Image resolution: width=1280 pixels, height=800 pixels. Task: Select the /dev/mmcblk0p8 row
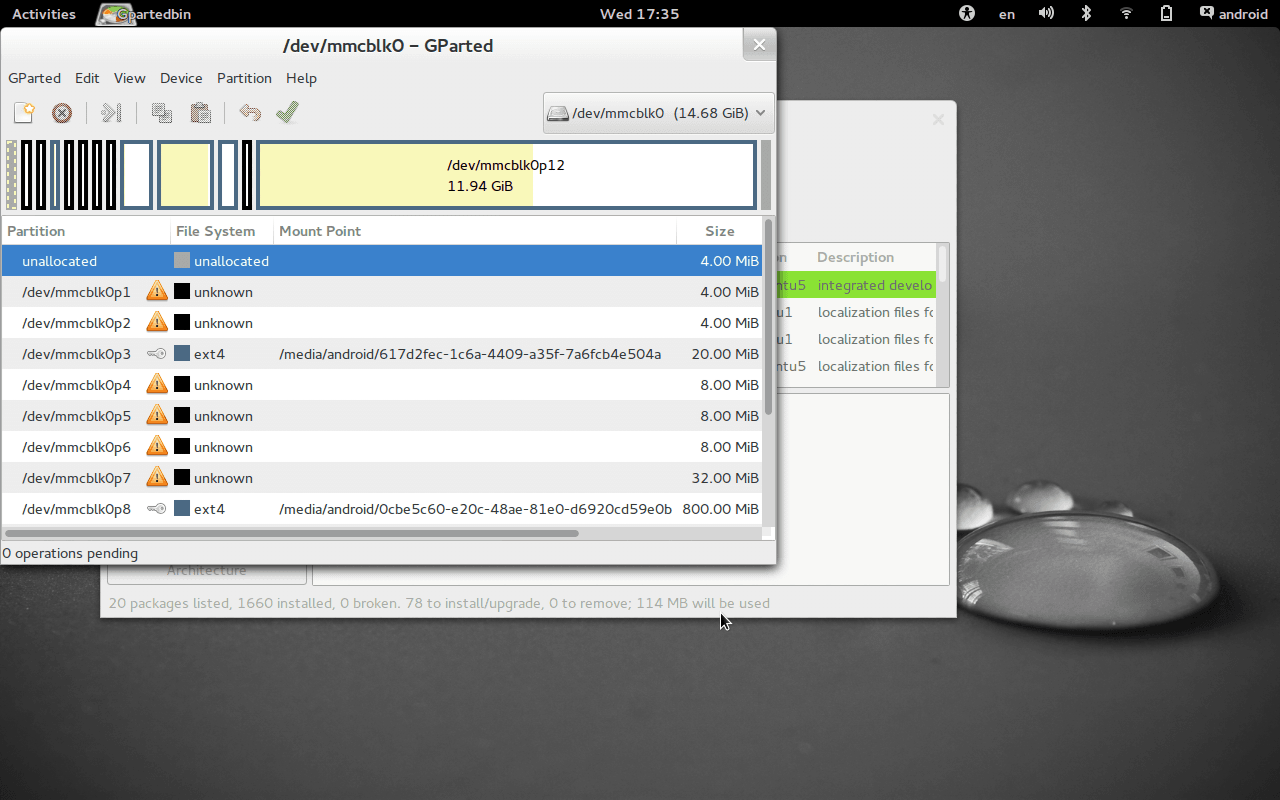click(x=382, y=509)
